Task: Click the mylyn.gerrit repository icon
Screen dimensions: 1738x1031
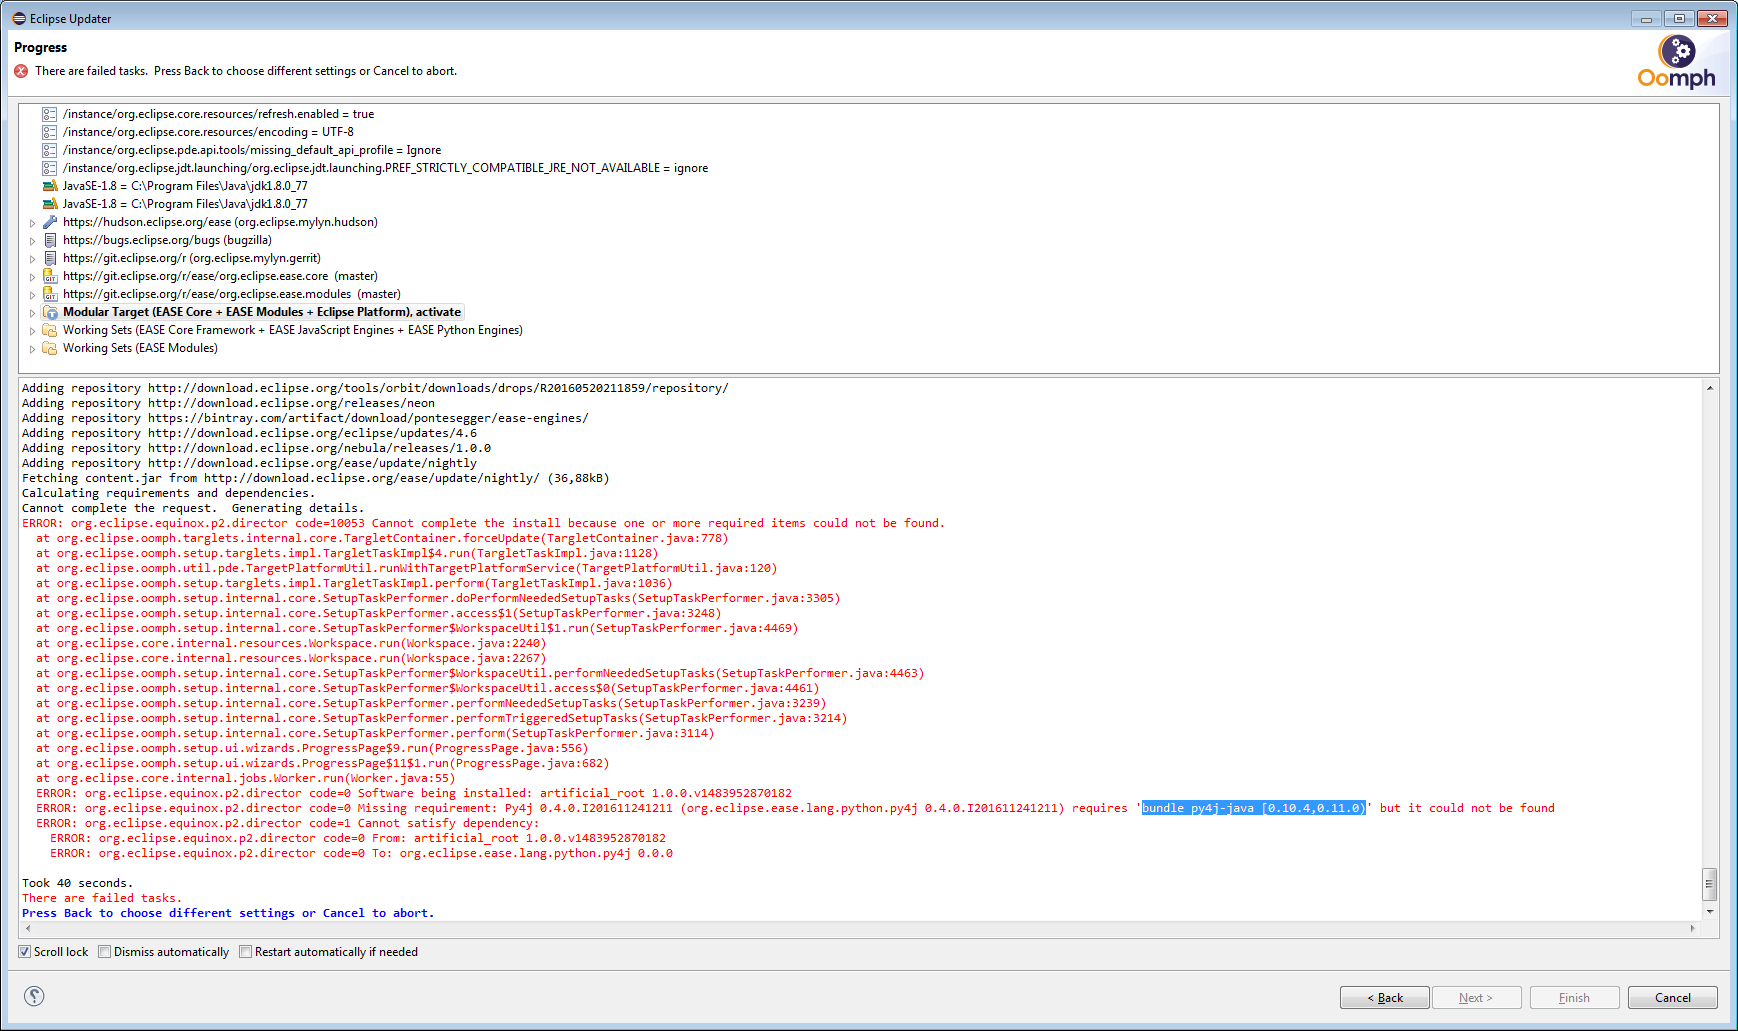Action: 49,258
